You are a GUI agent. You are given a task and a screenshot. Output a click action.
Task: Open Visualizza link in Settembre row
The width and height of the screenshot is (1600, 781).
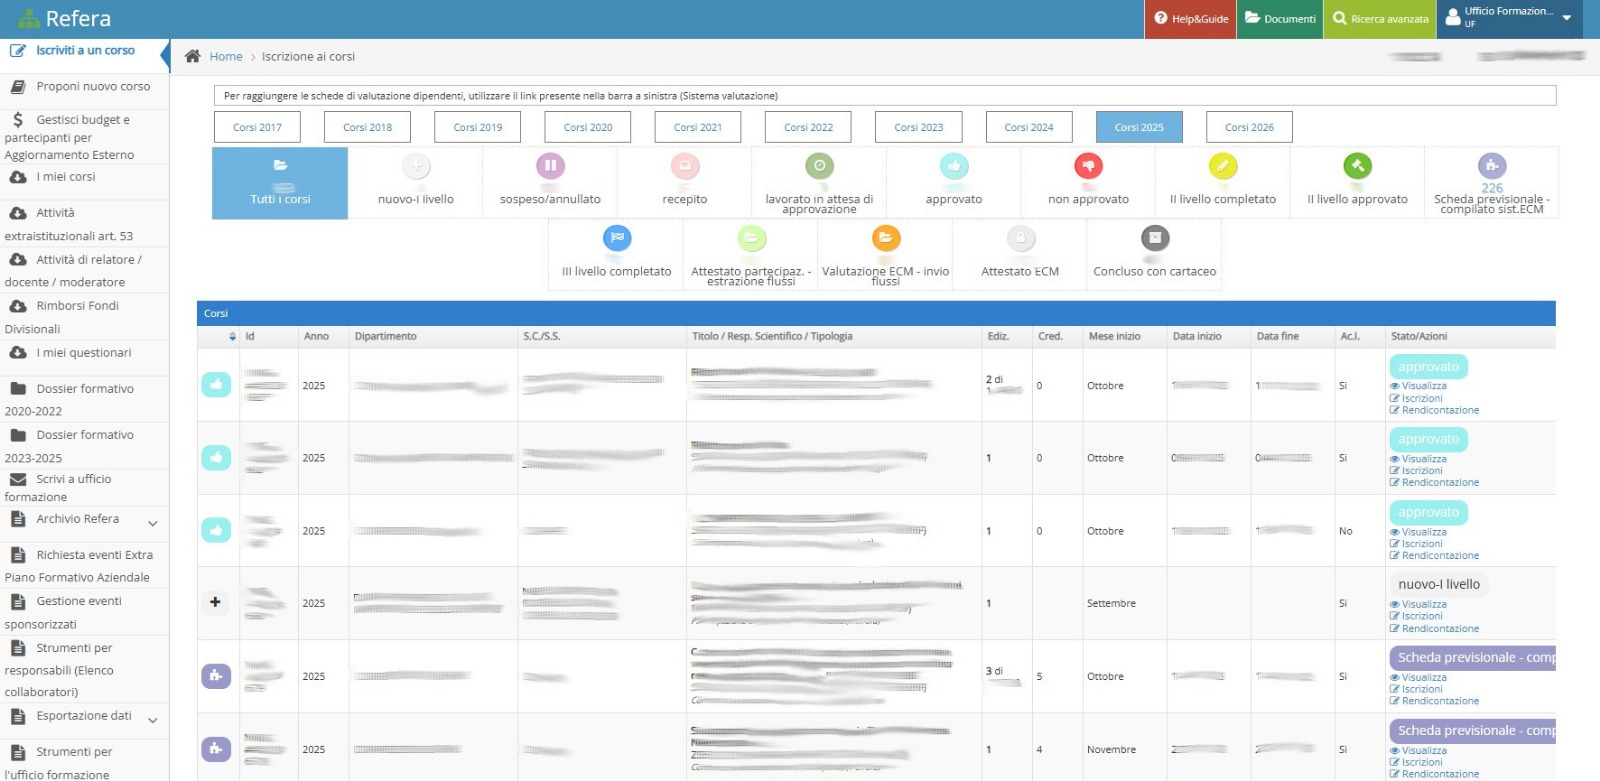click(x=1418, y=604)
